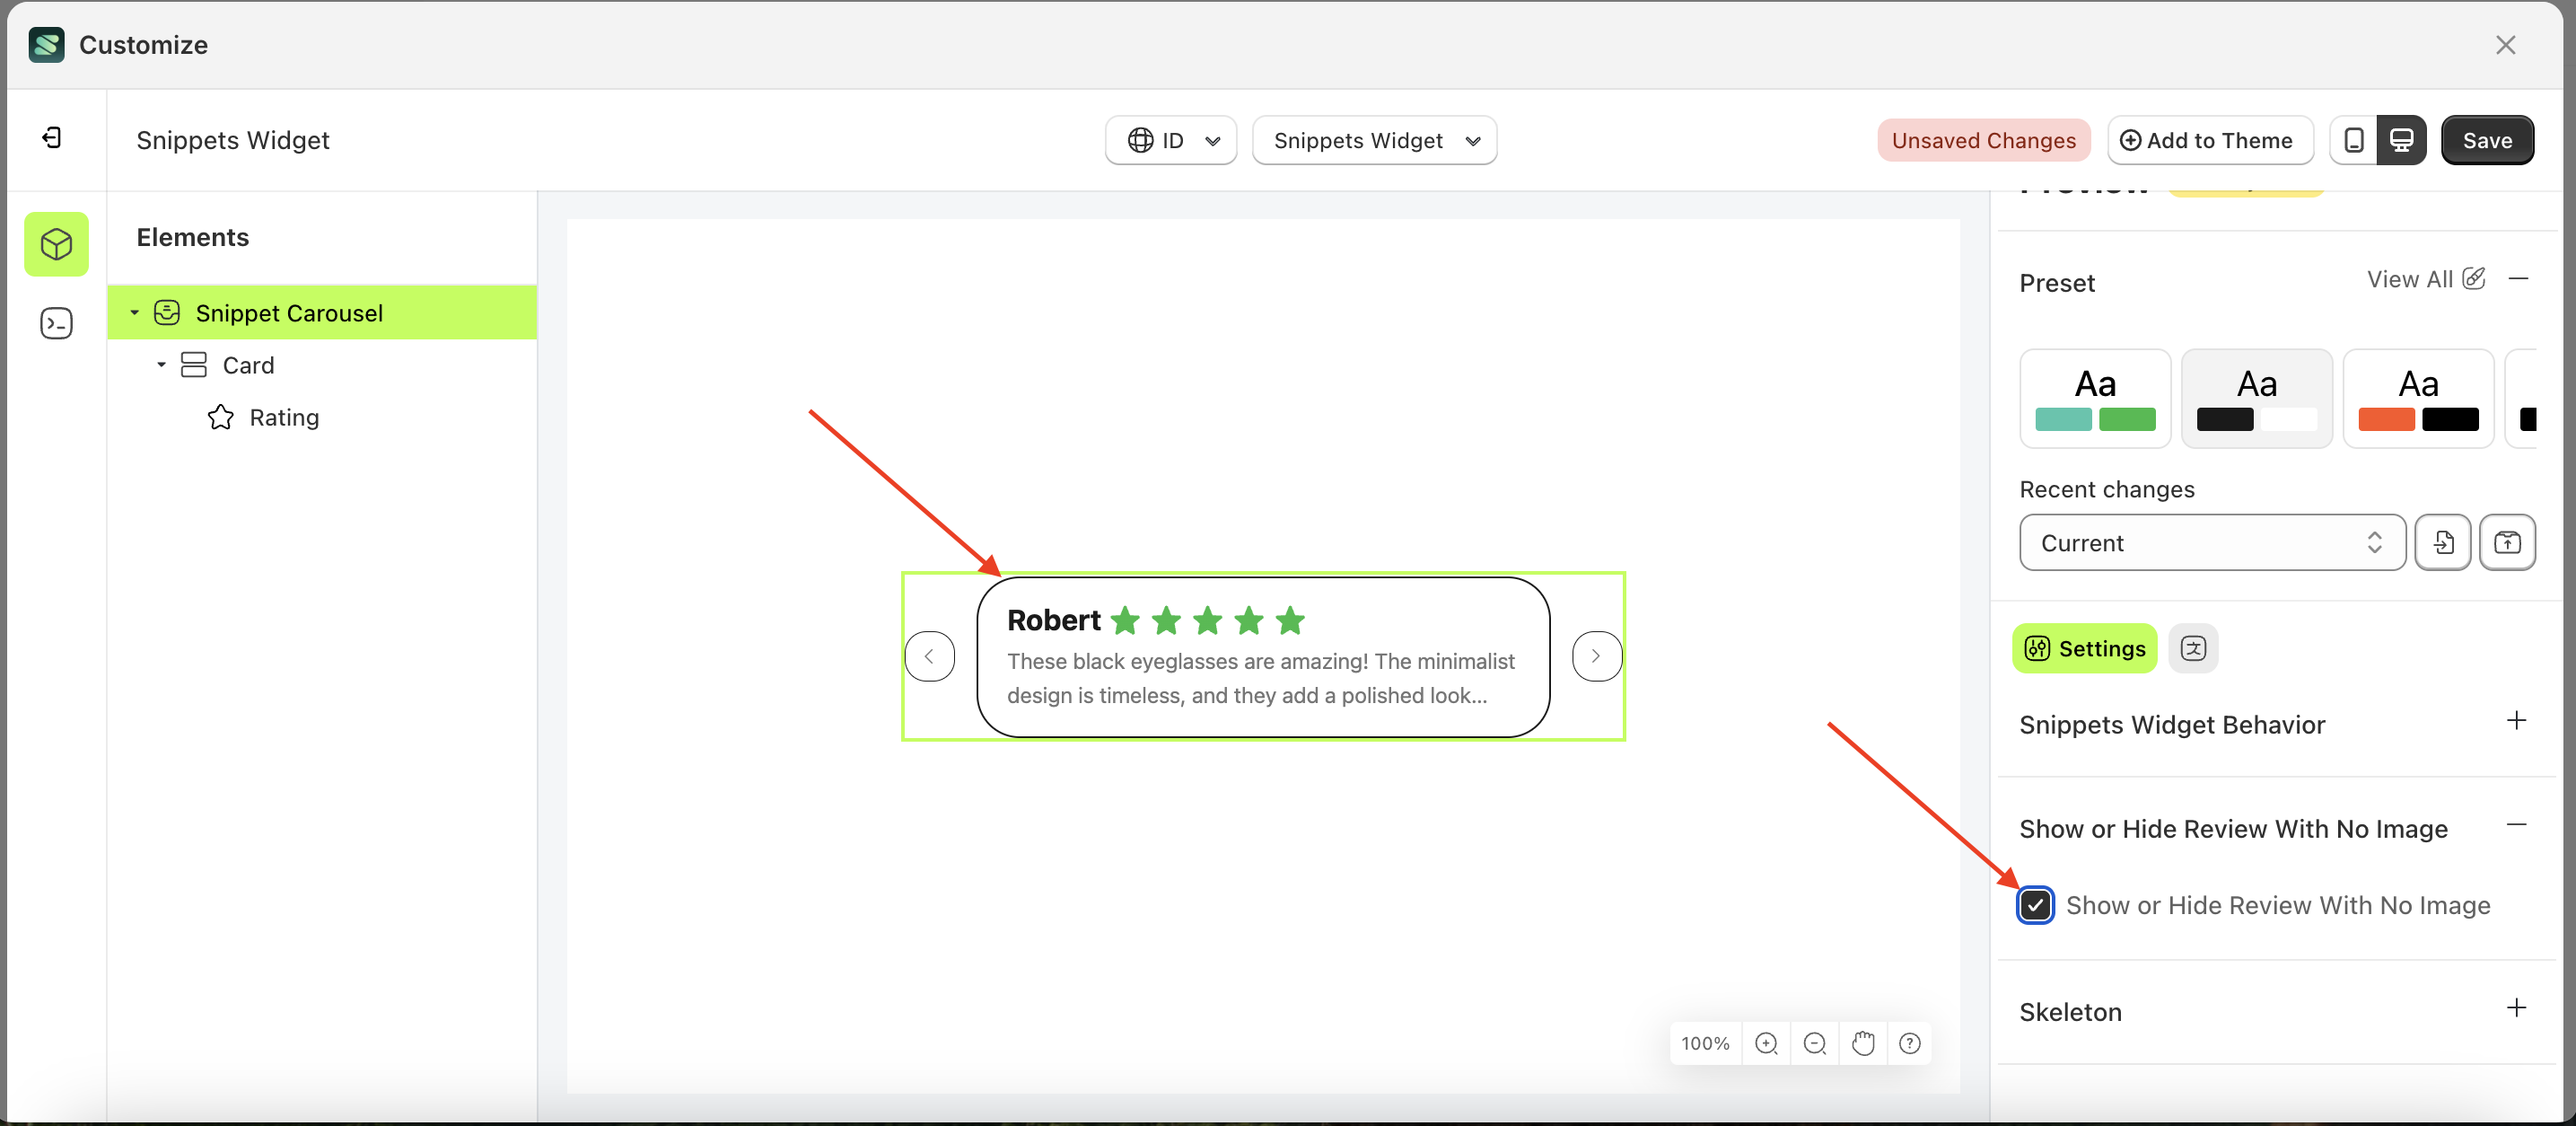Collapse the Snippet Carousel tree item
The width and height of the screenshot is (2576, 1126).
click(x=135, y=312)
